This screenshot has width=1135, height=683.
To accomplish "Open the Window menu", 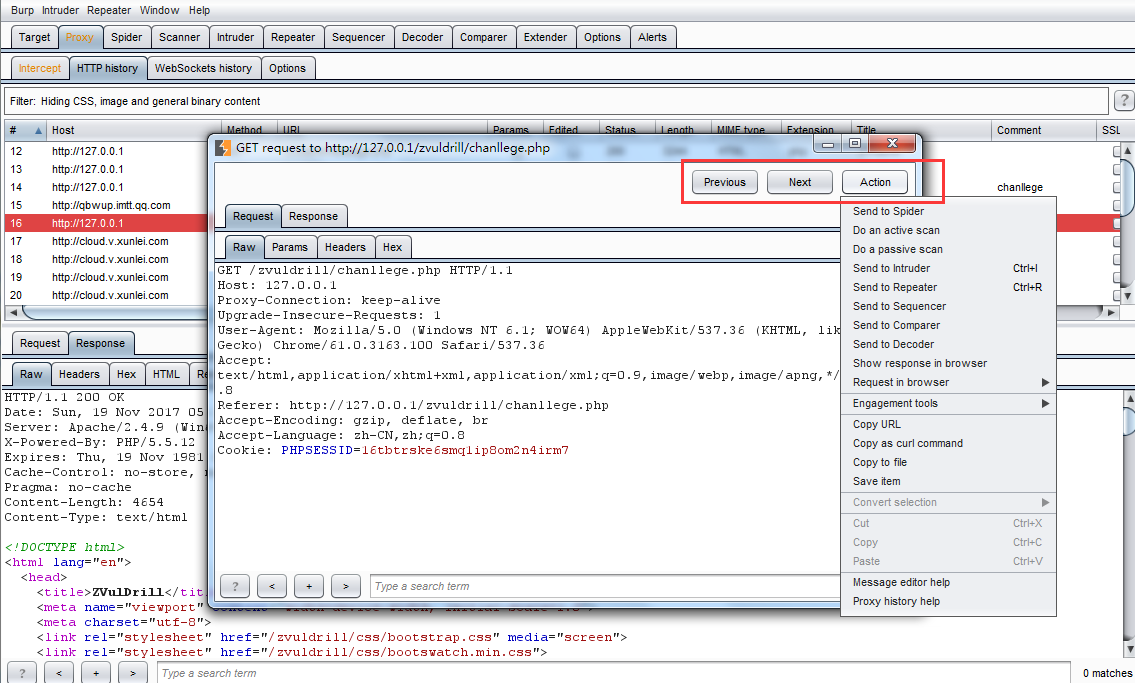I will [159, 10].
